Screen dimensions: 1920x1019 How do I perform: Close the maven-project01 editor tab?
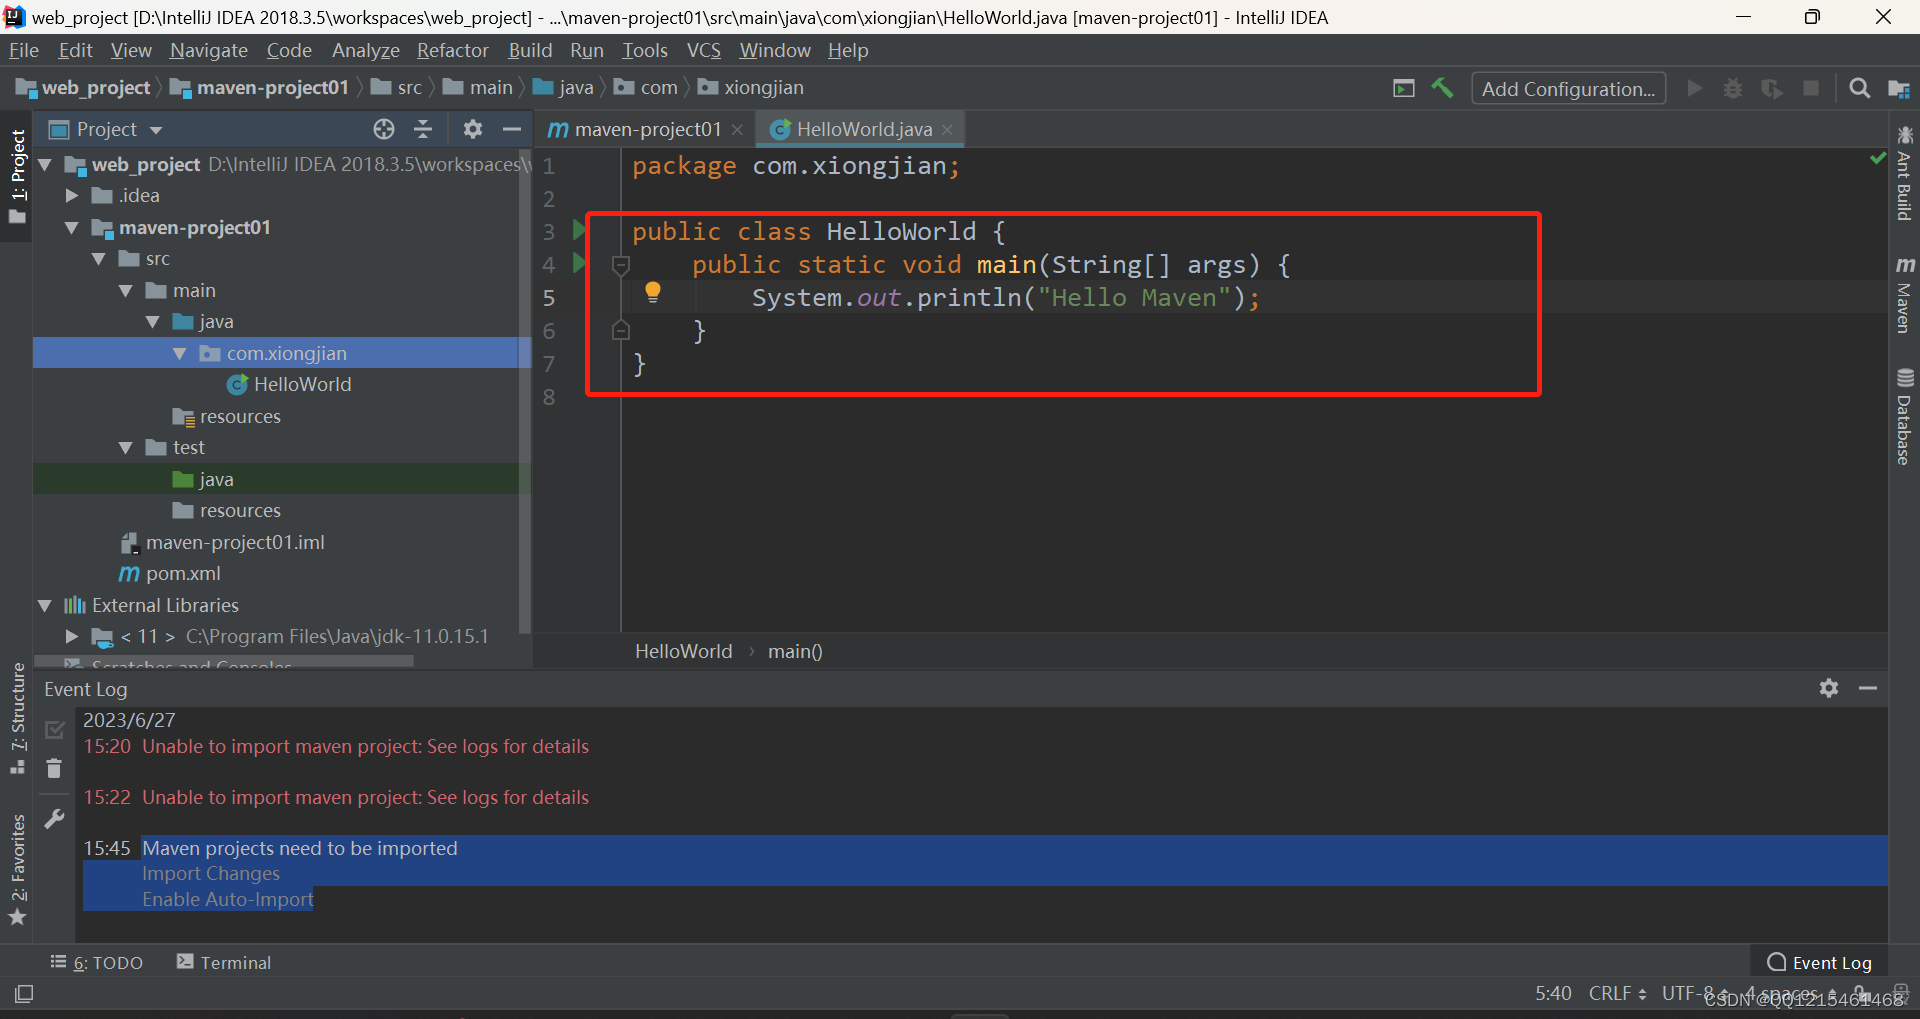click(x=737, y=130)
